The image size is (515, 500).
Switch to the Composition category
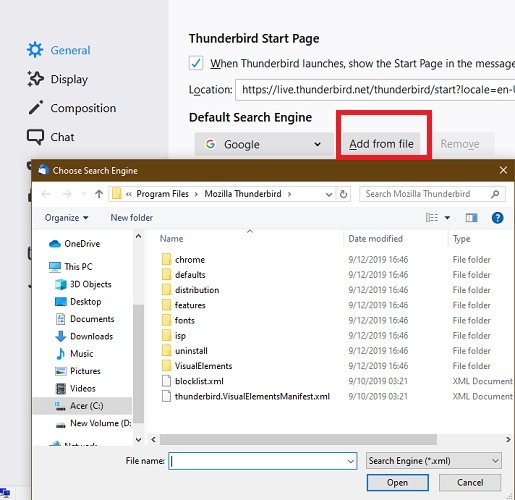click(x=83, y=108)
